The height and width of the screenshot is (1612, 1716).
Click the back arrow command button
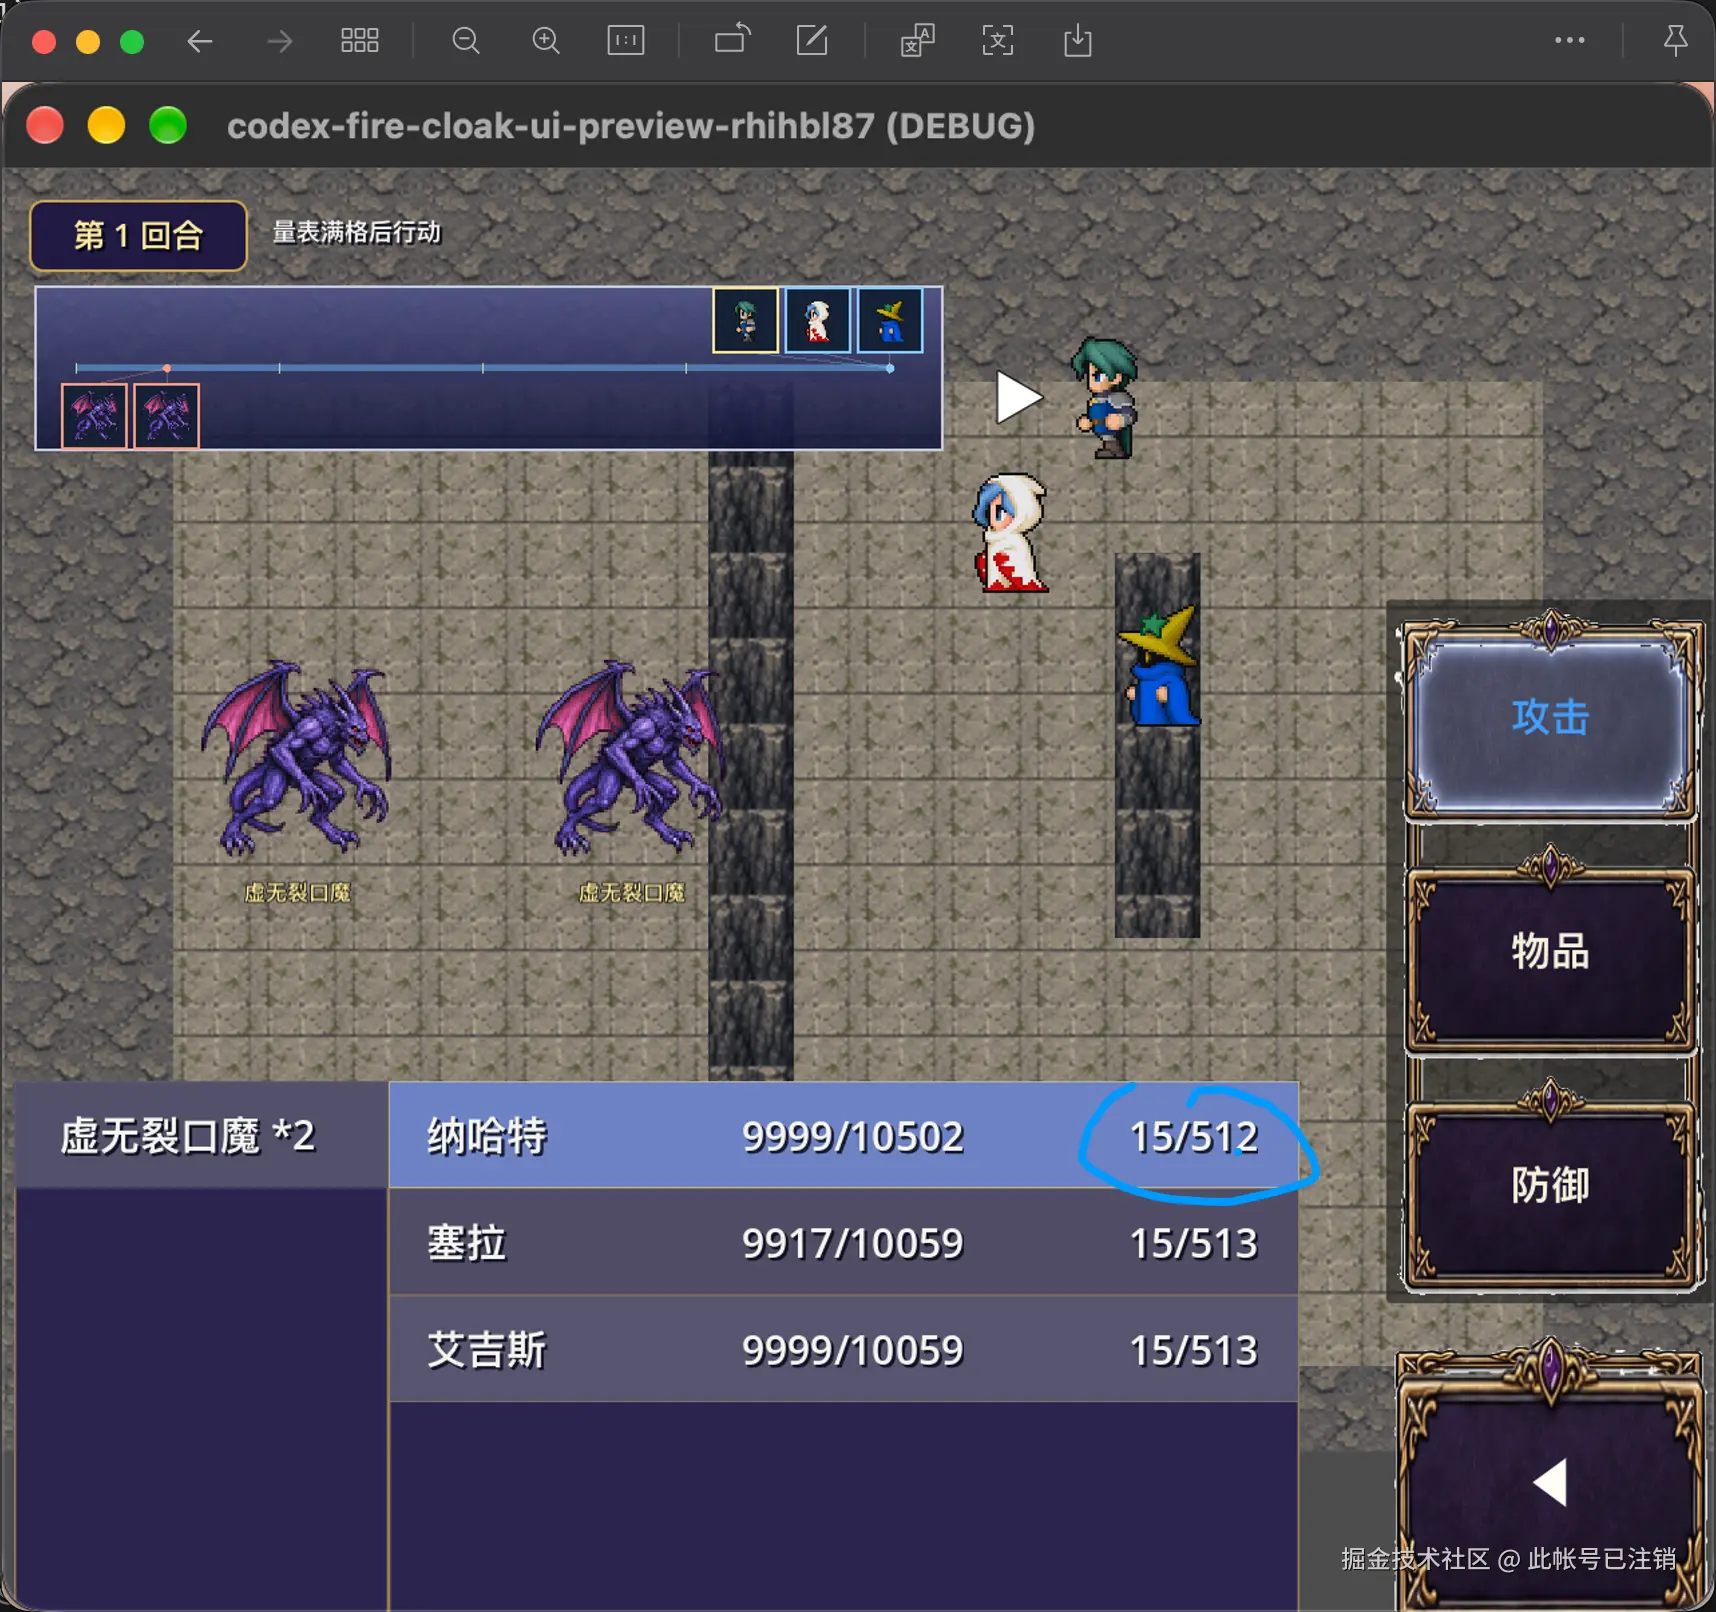click(x=1551, y=1481)
